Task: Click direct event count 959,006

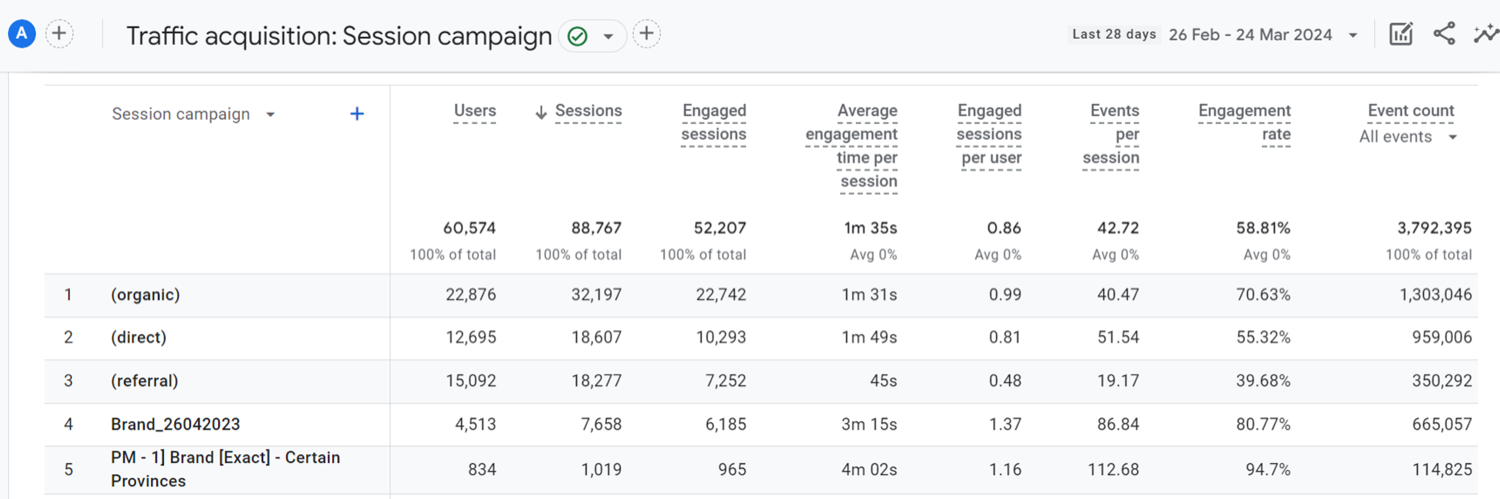Action: coord(1441,338)
